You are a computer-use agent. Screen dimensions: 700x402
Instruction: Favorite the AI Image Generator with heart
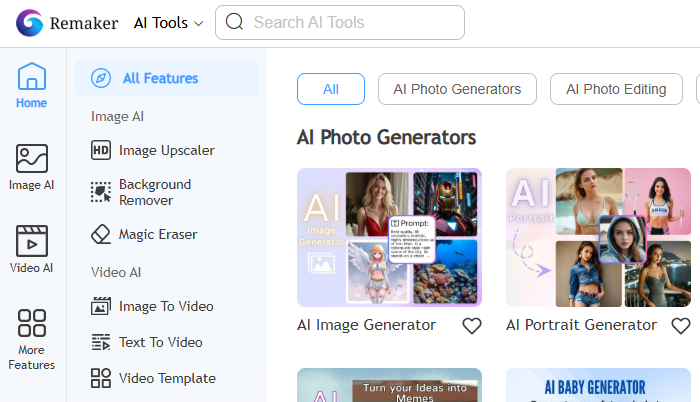point(472,326)
